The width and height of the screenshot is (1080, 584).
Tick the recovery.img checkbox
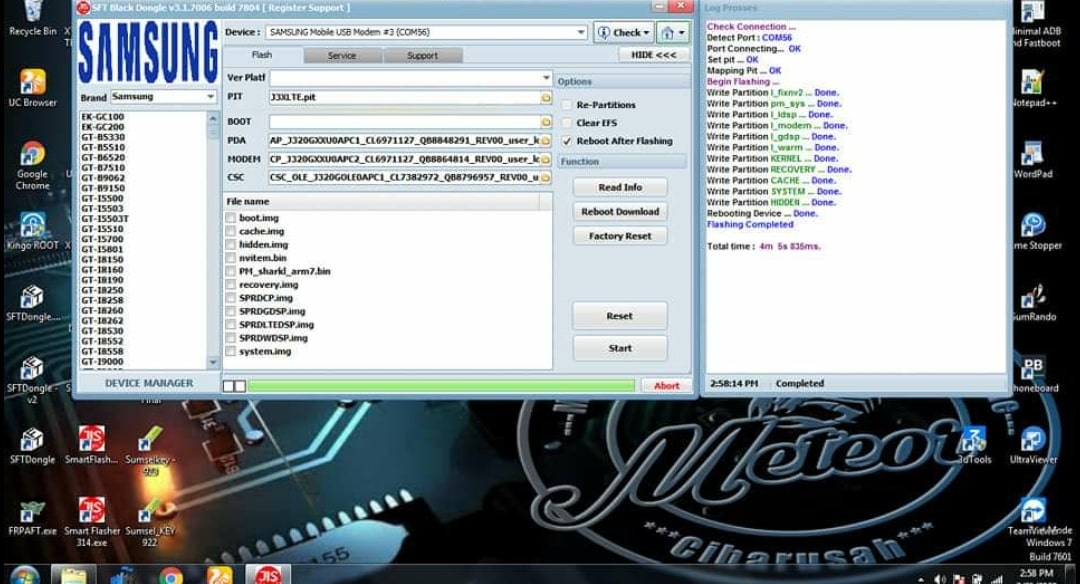click(231, 284)
